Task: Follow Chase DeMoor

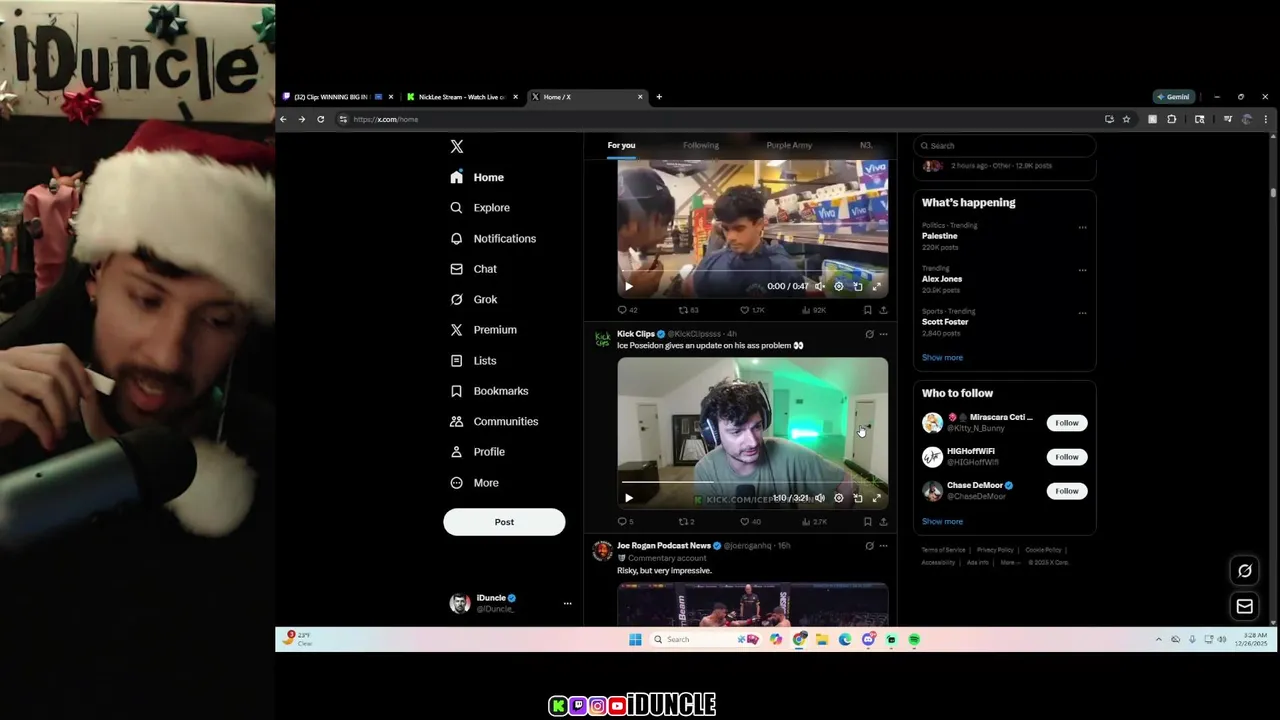Action: coord(1067,491)
